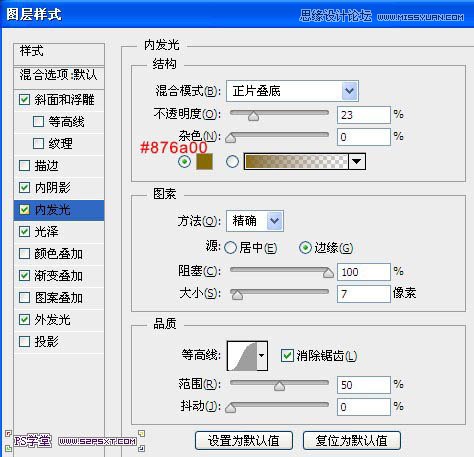This screenshot has width=474, height=457.
Task: Choose 边缘 as glow source
Action: click(x=305, y=248)
